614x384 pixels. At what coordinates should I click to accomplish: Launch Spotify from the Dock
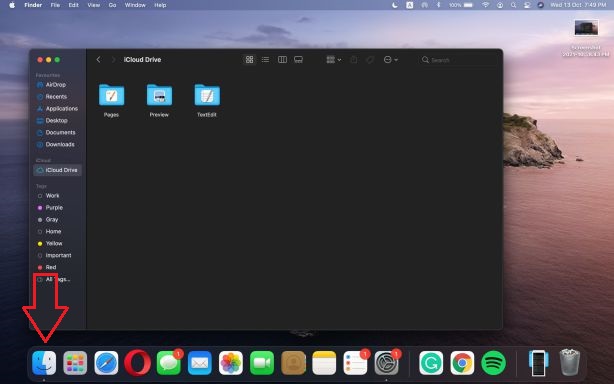493,363
